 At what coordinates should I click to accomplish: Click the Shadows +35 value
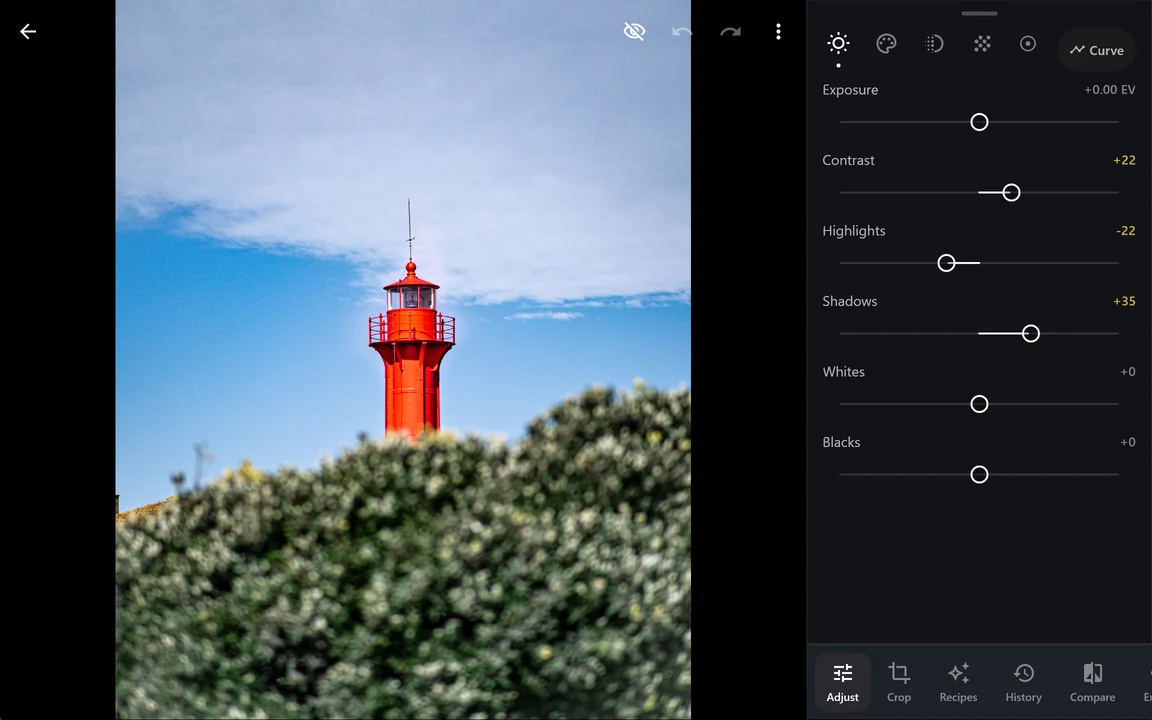(1124, 301)
